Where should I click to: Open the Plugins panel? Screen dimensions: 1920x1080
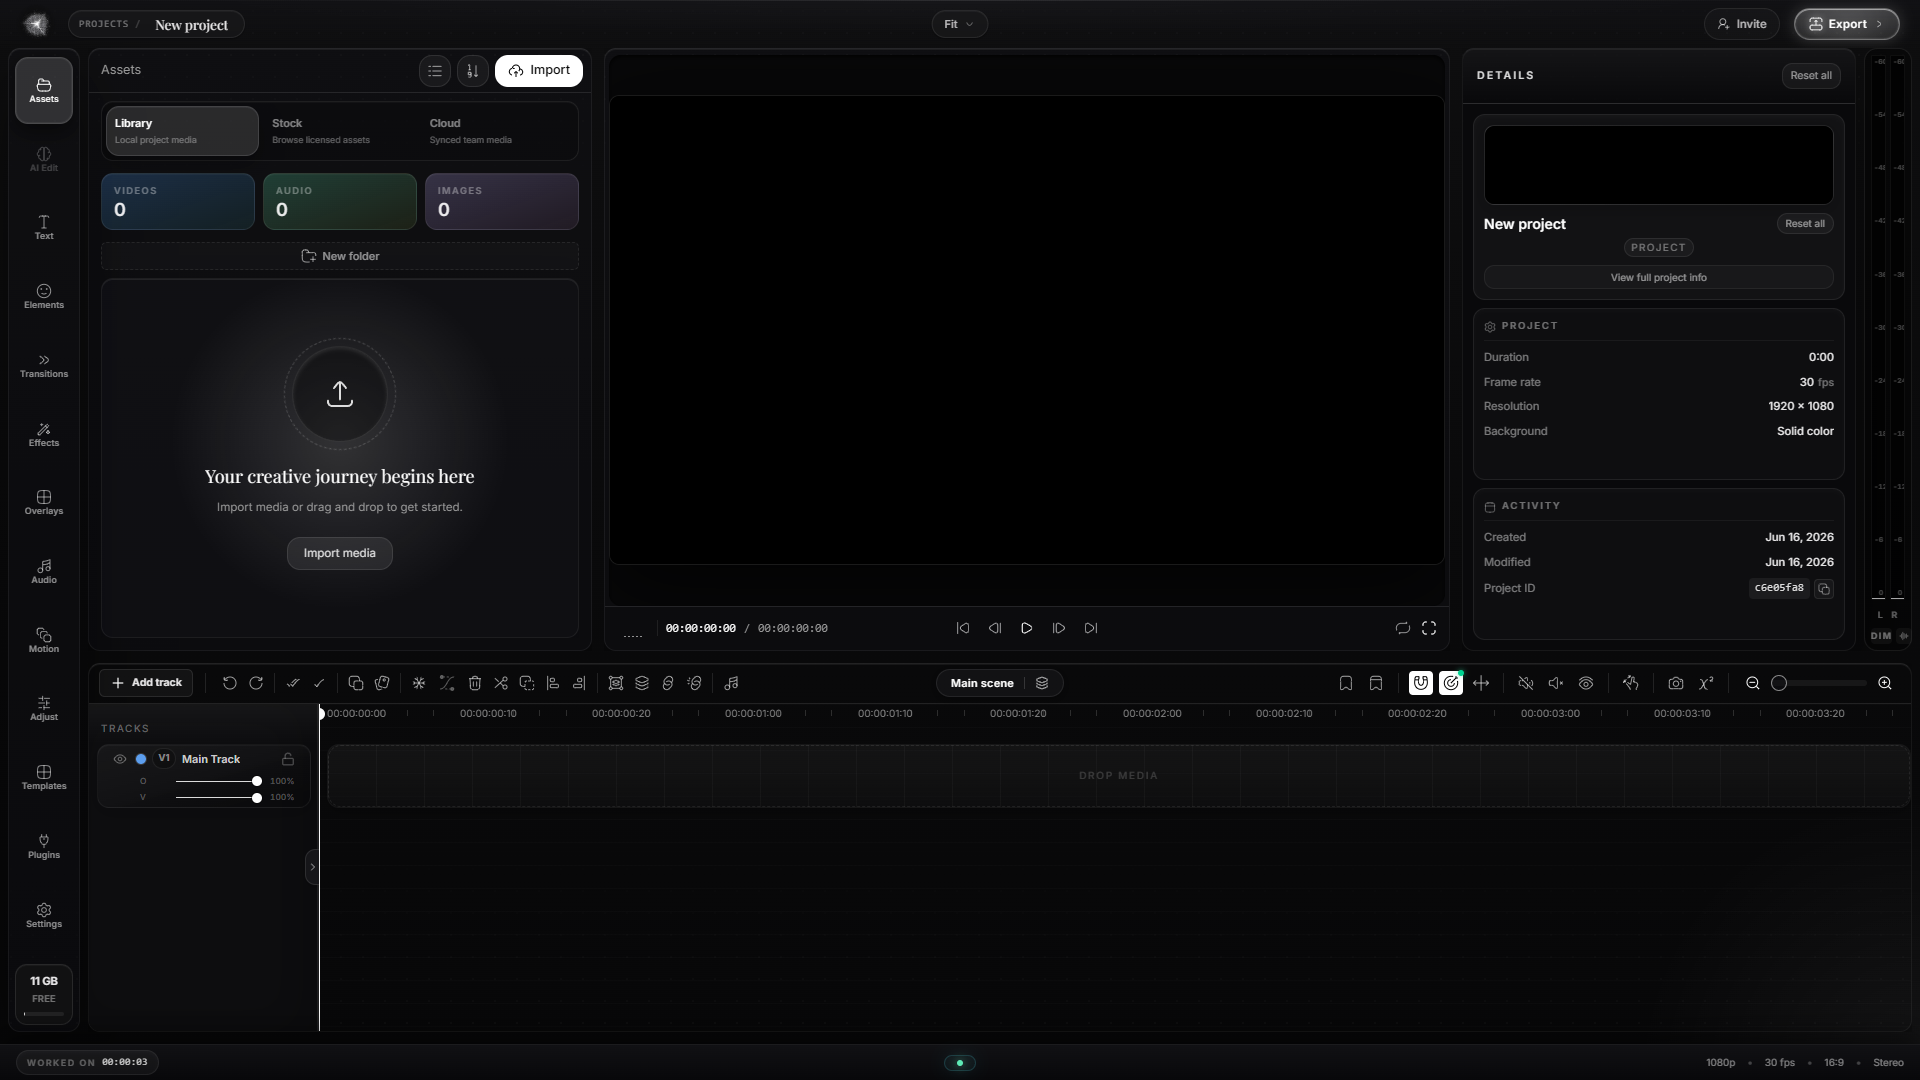[44, 847]
